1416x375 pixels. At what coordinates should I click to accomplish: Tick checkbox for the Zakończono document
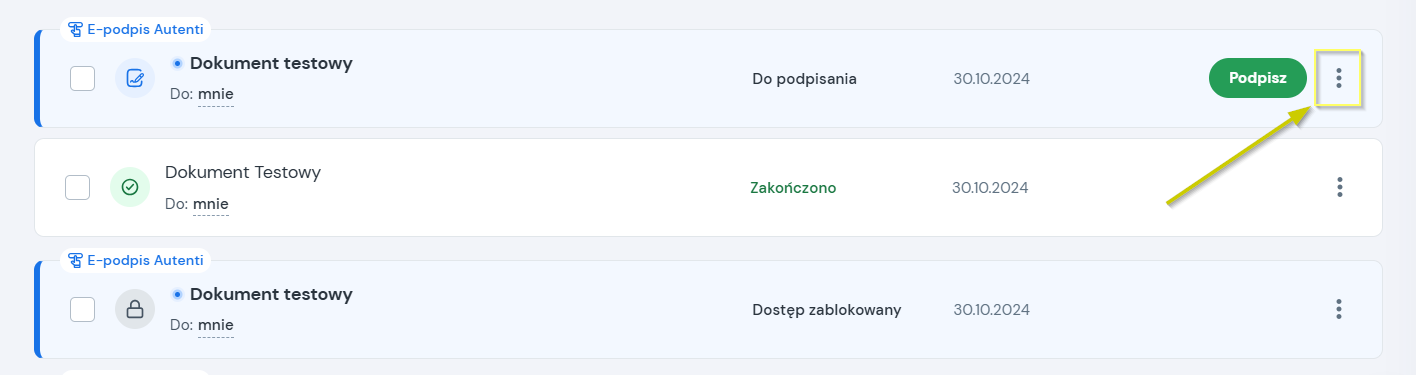[x=77, y=187]
